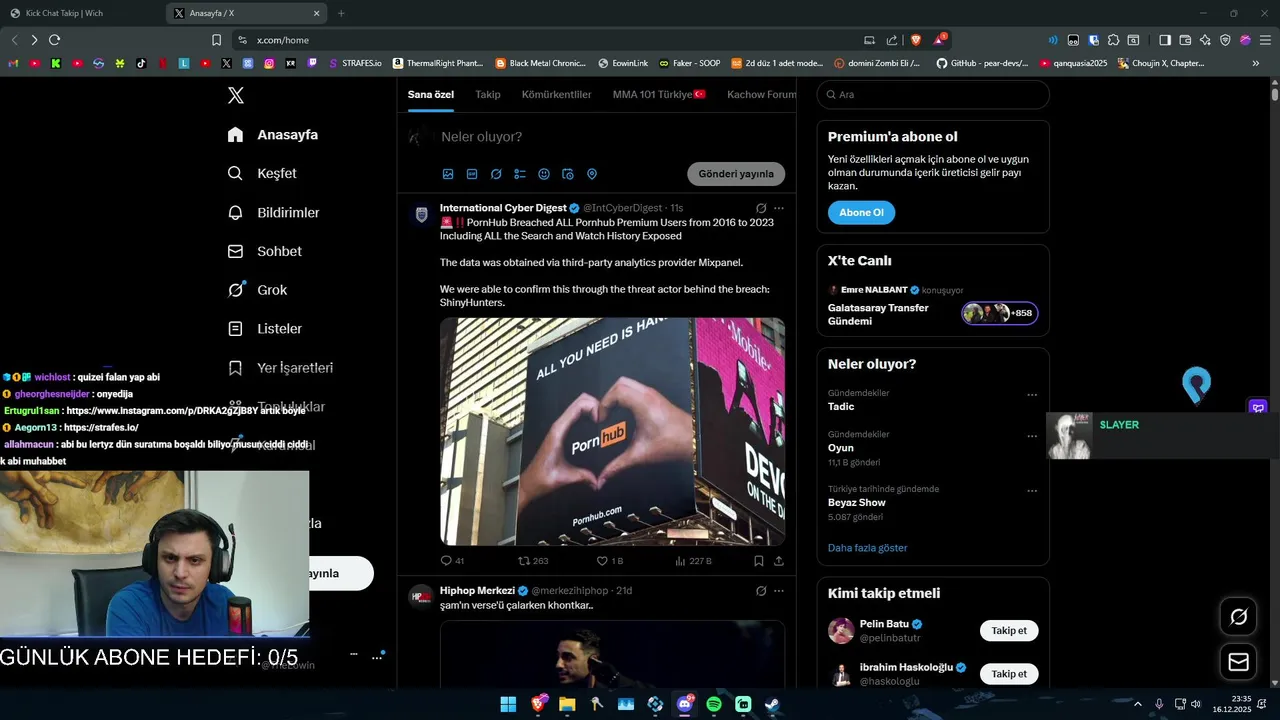Open Anasayfa home in the sidebar
Image resolution: width=1280 pixels, height=720 pixels.
coord(273,135)
